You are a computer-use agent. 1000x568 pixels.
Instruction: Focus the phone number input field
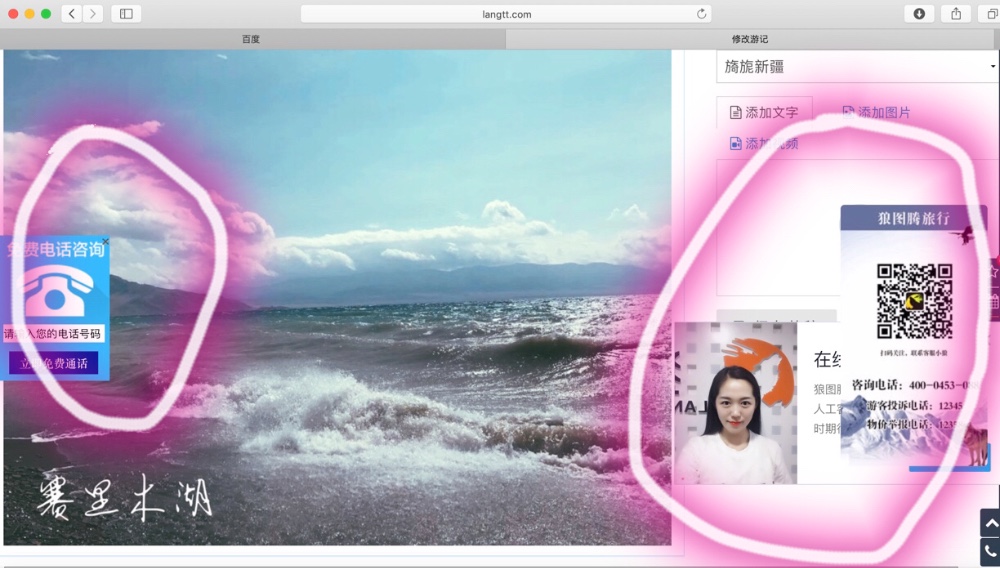coord(54,333)
